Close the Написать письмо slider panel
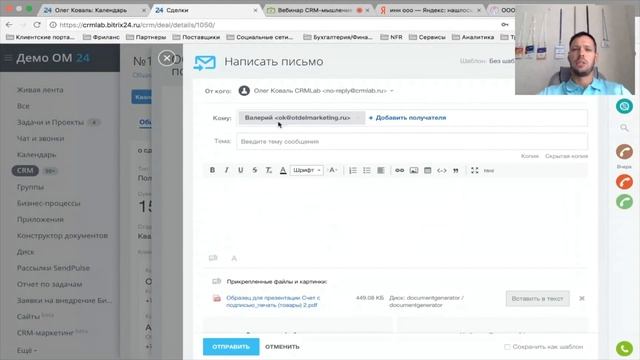This screenshot has width=640, height=360. tap(167, 58)
